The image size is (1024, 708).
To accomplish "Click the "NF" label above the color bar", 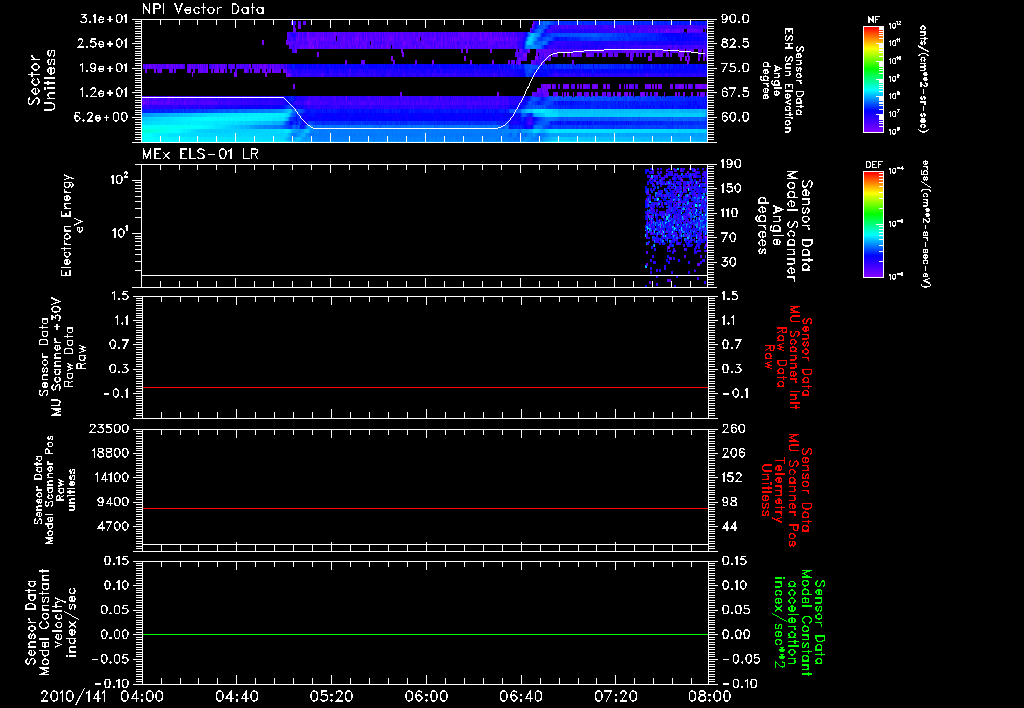I will 874,20.
